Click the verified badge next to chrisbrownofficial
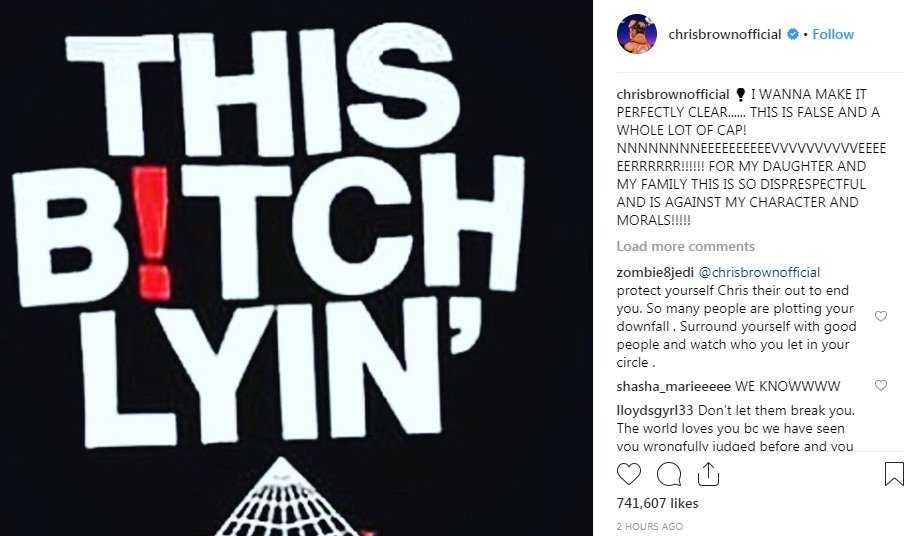This screenshot has height=536, width=907. [x=792, y=34]
